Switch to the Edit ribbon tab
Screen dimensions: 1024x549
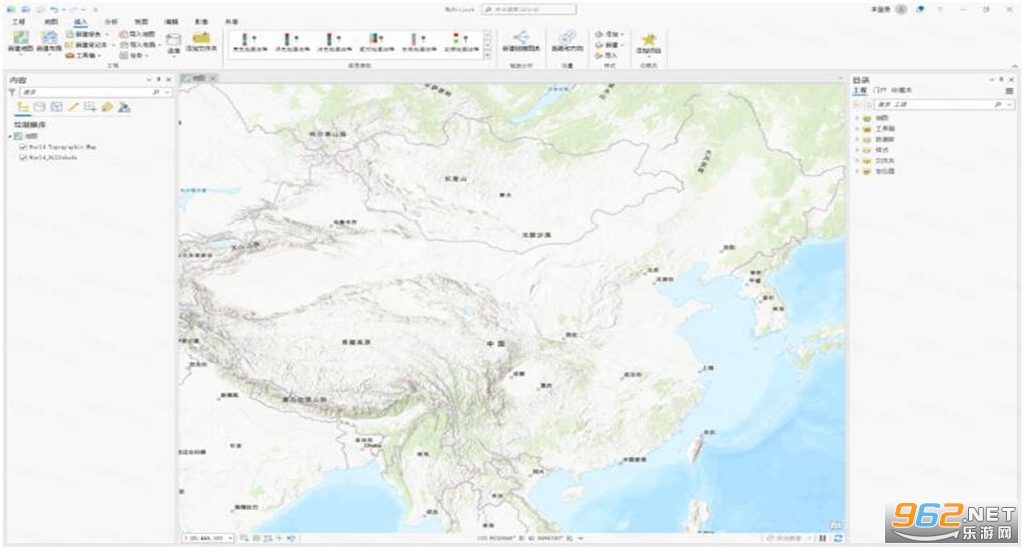coord(171,22)
